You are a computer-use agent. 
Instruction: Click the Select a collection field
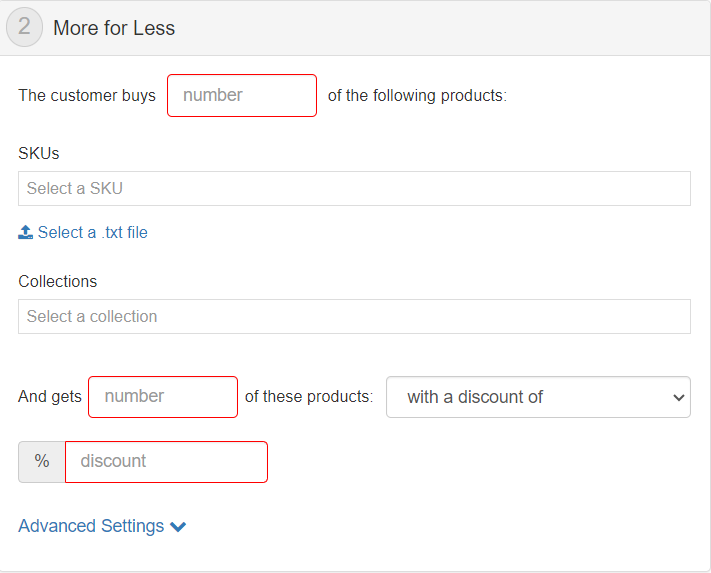coord(354,316)
